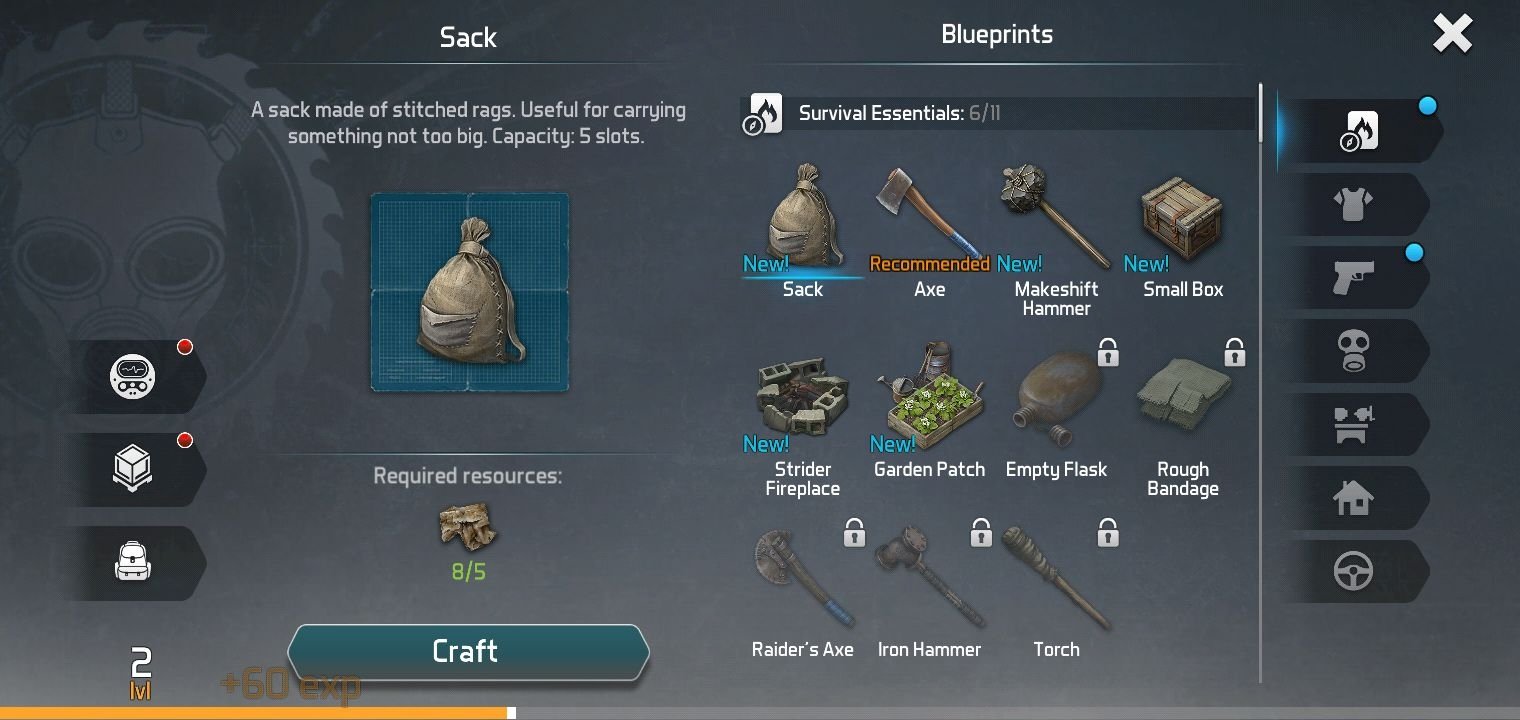1520x720 pixels.
Task: Tap the locked Raider's Axe blueprint
Action: pyautogui.click(x=802, y=590)
